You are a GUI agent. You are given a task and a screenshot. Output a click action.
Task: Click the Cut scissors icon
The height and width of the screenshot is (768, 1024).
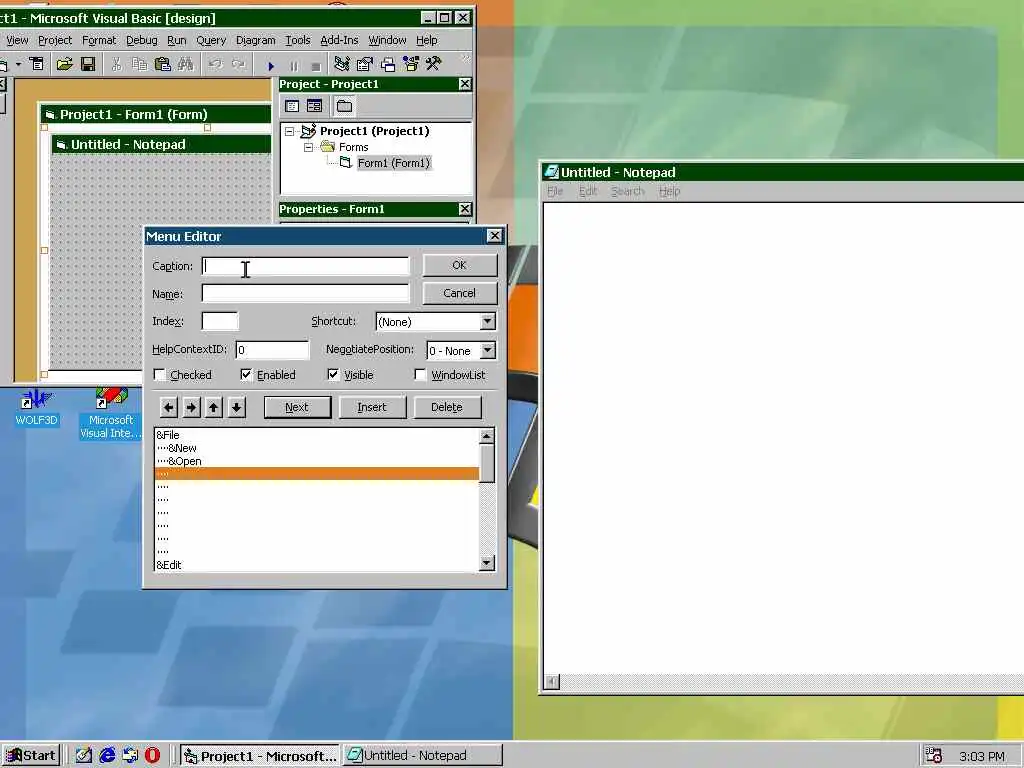[x=116, y=64]
